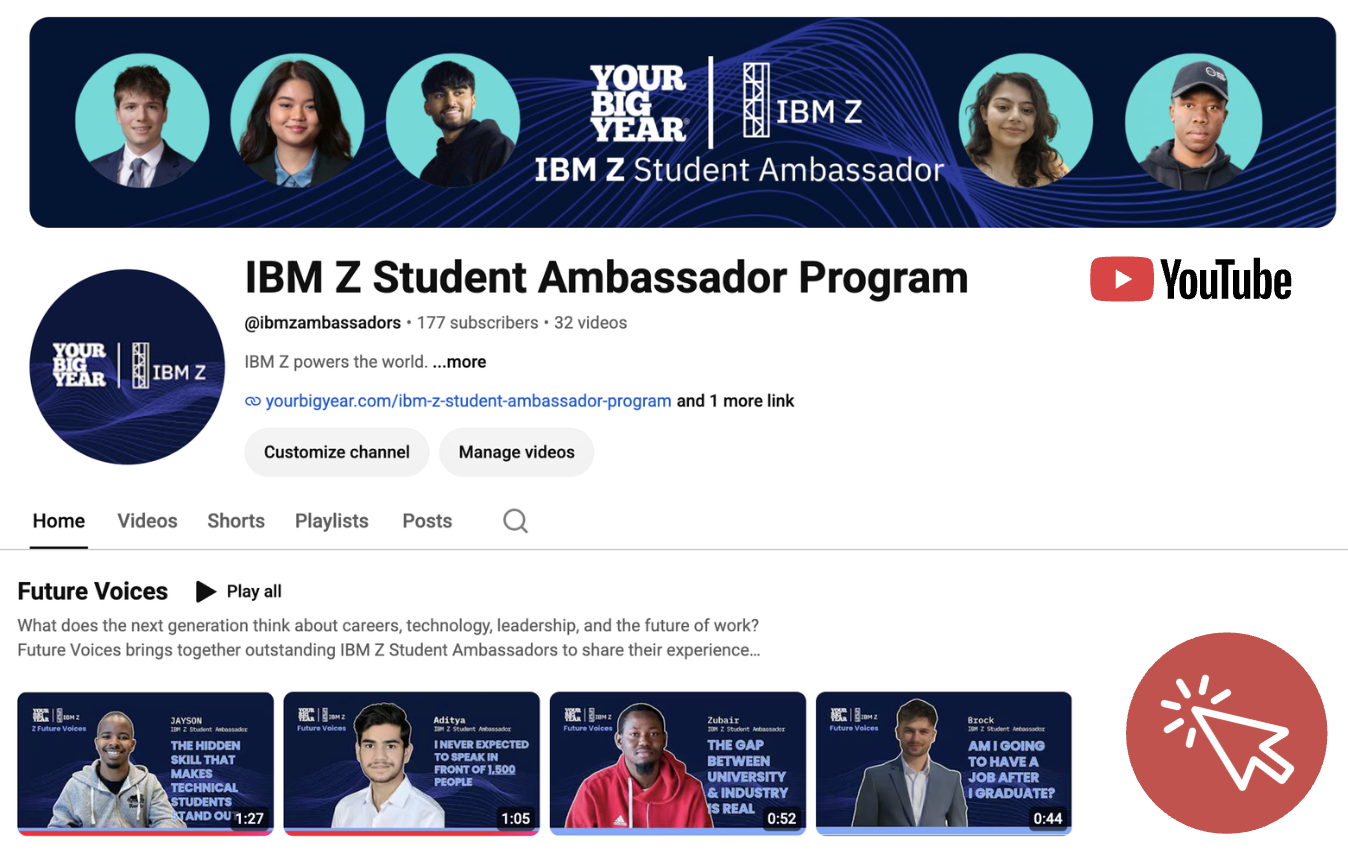Switch to the Videos tab

(x=147, y=521)
